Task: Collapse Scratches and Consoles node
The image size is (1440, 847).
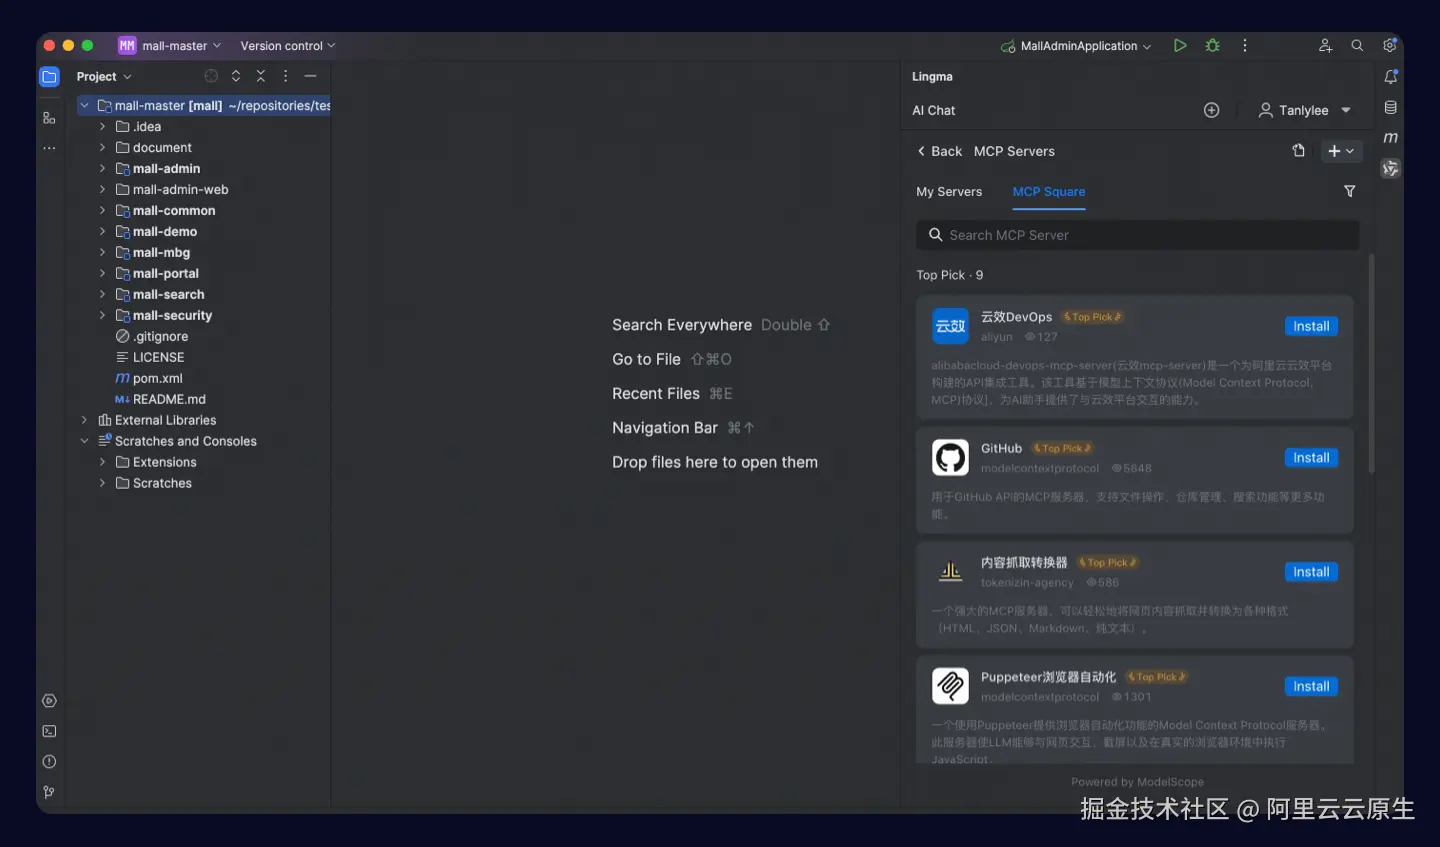Action: 85,441
